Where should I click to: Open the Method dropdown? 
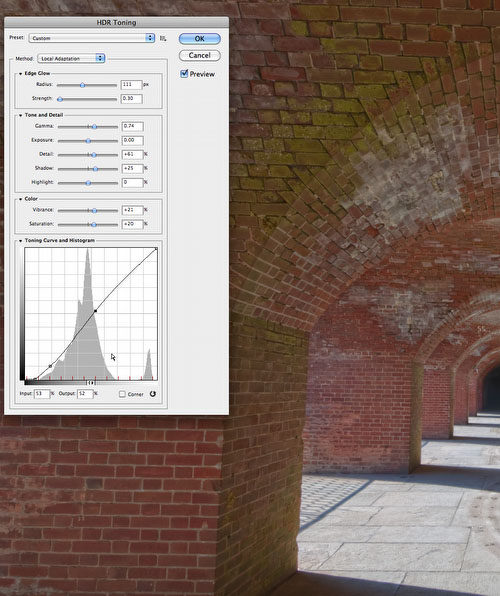71,59
